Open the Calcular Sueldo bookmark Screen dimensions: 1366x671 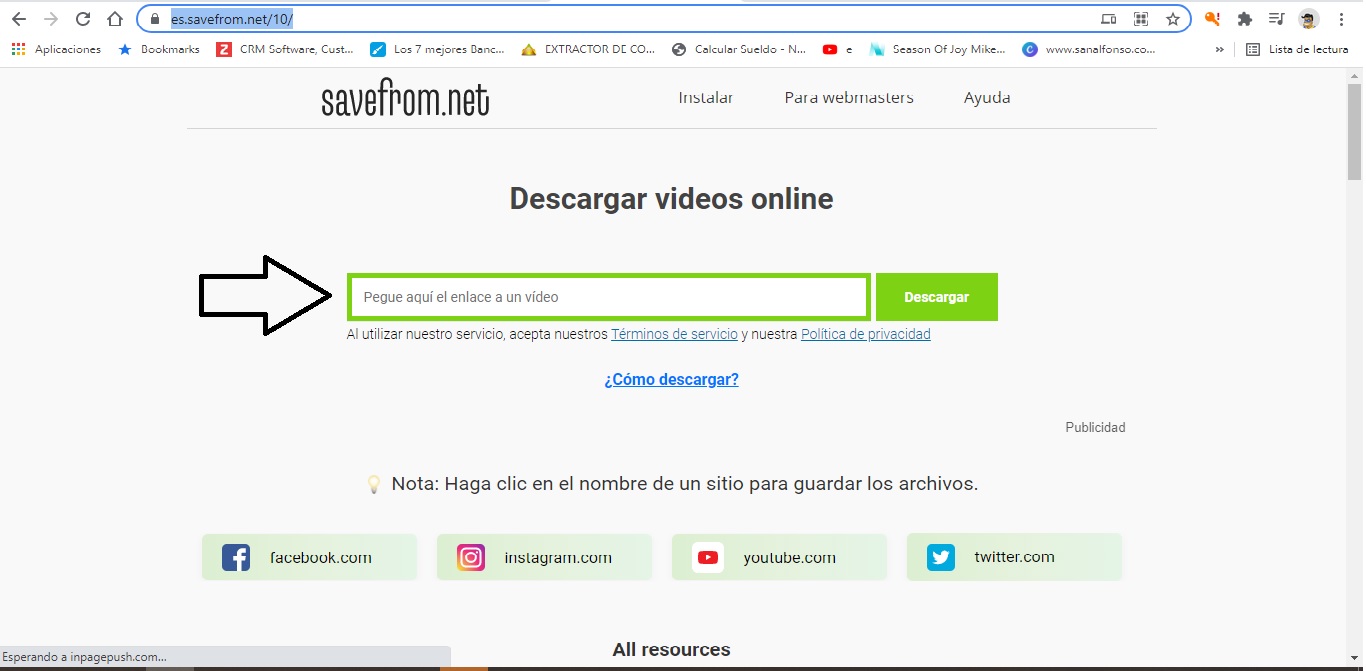click(739, 49)
